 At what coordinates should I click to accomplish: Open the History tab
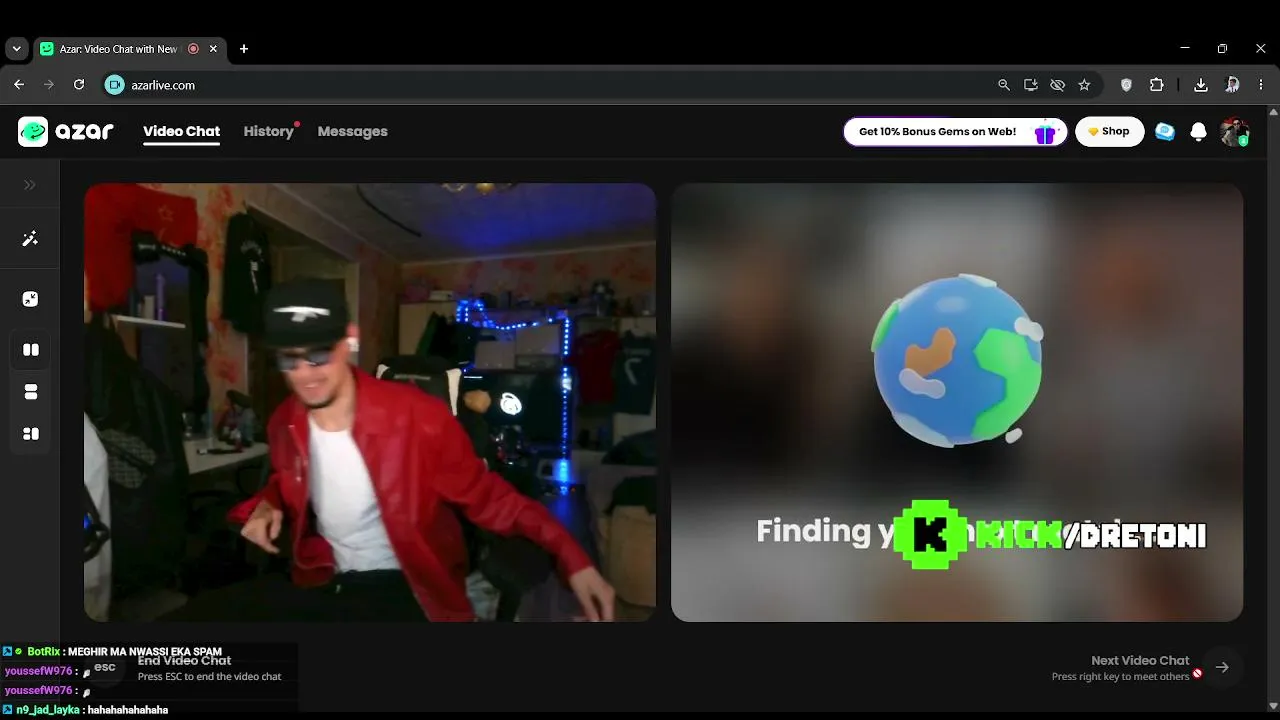tap(269, 131)
